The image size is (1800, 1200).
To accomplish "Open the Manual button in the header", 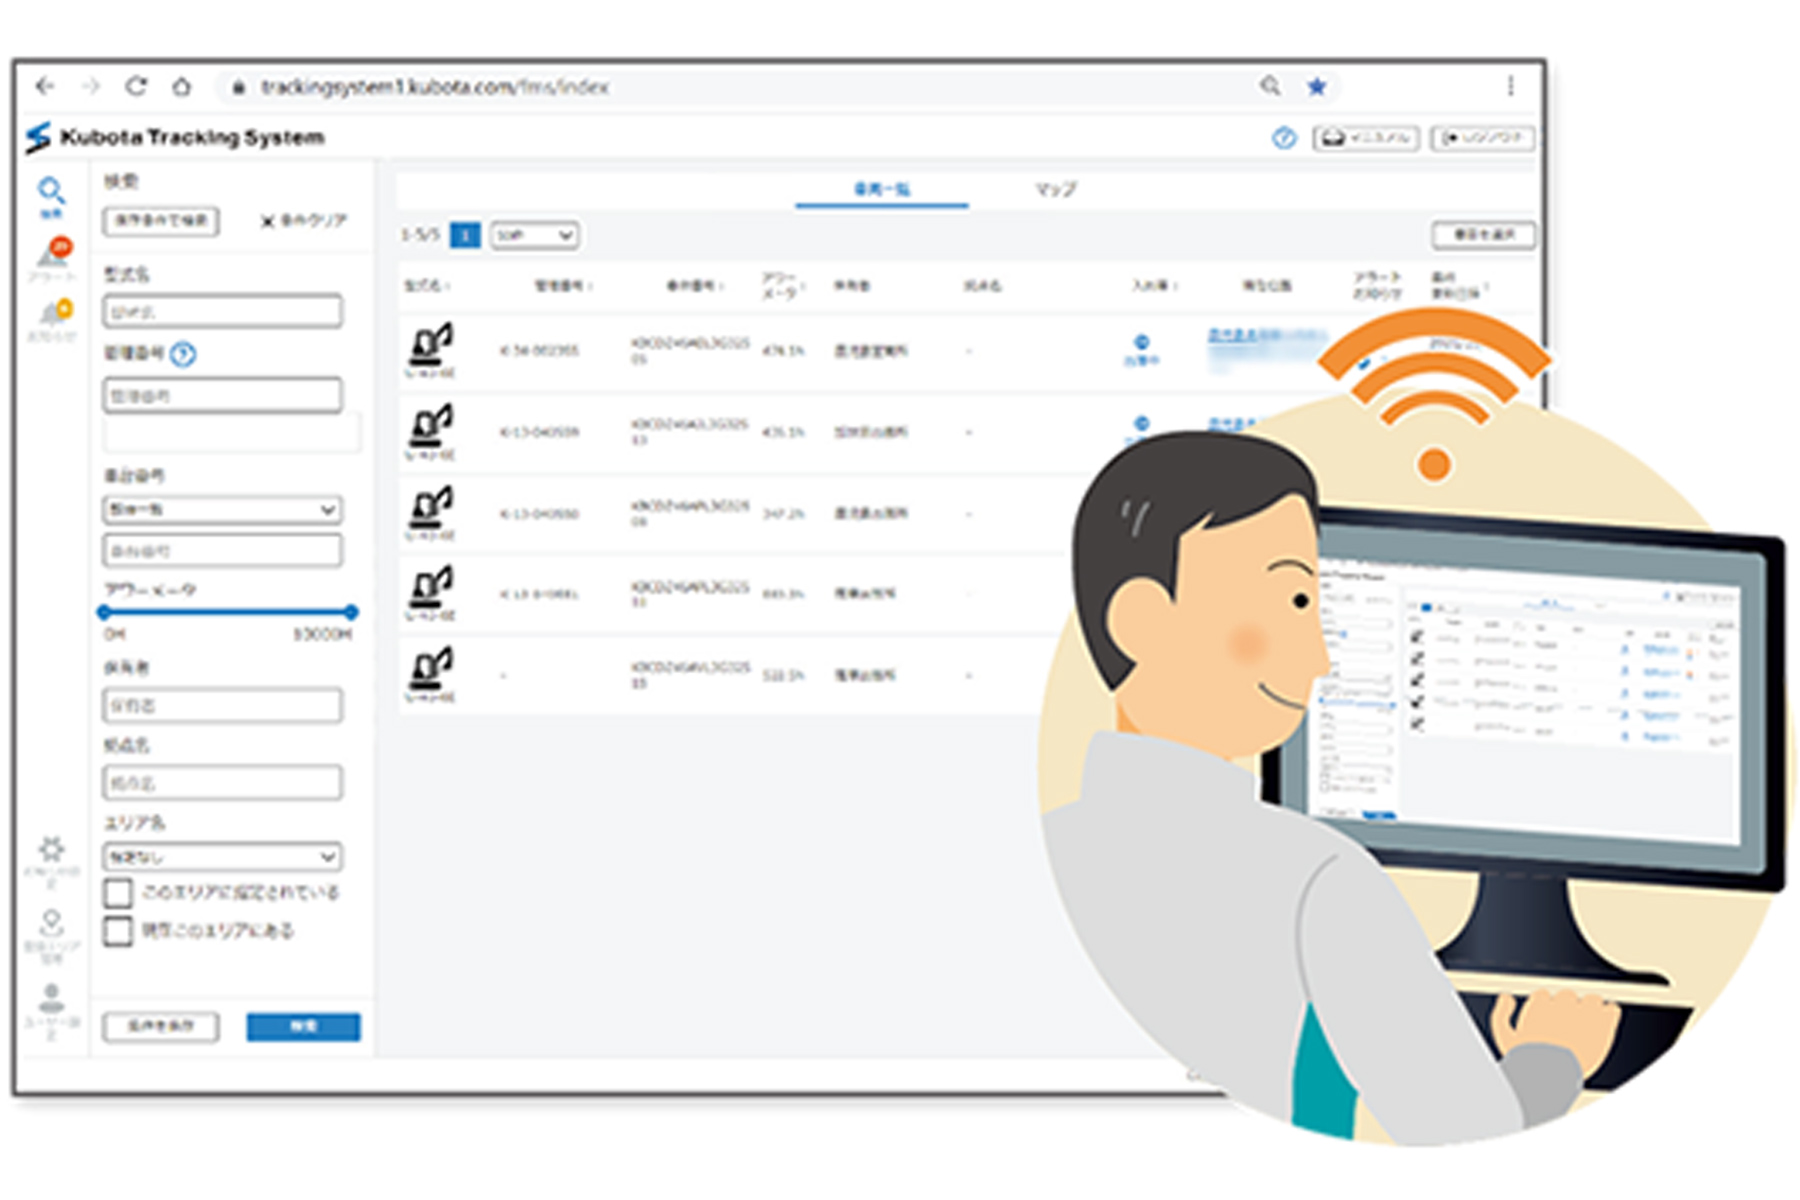I will [x=1366, y=138].
